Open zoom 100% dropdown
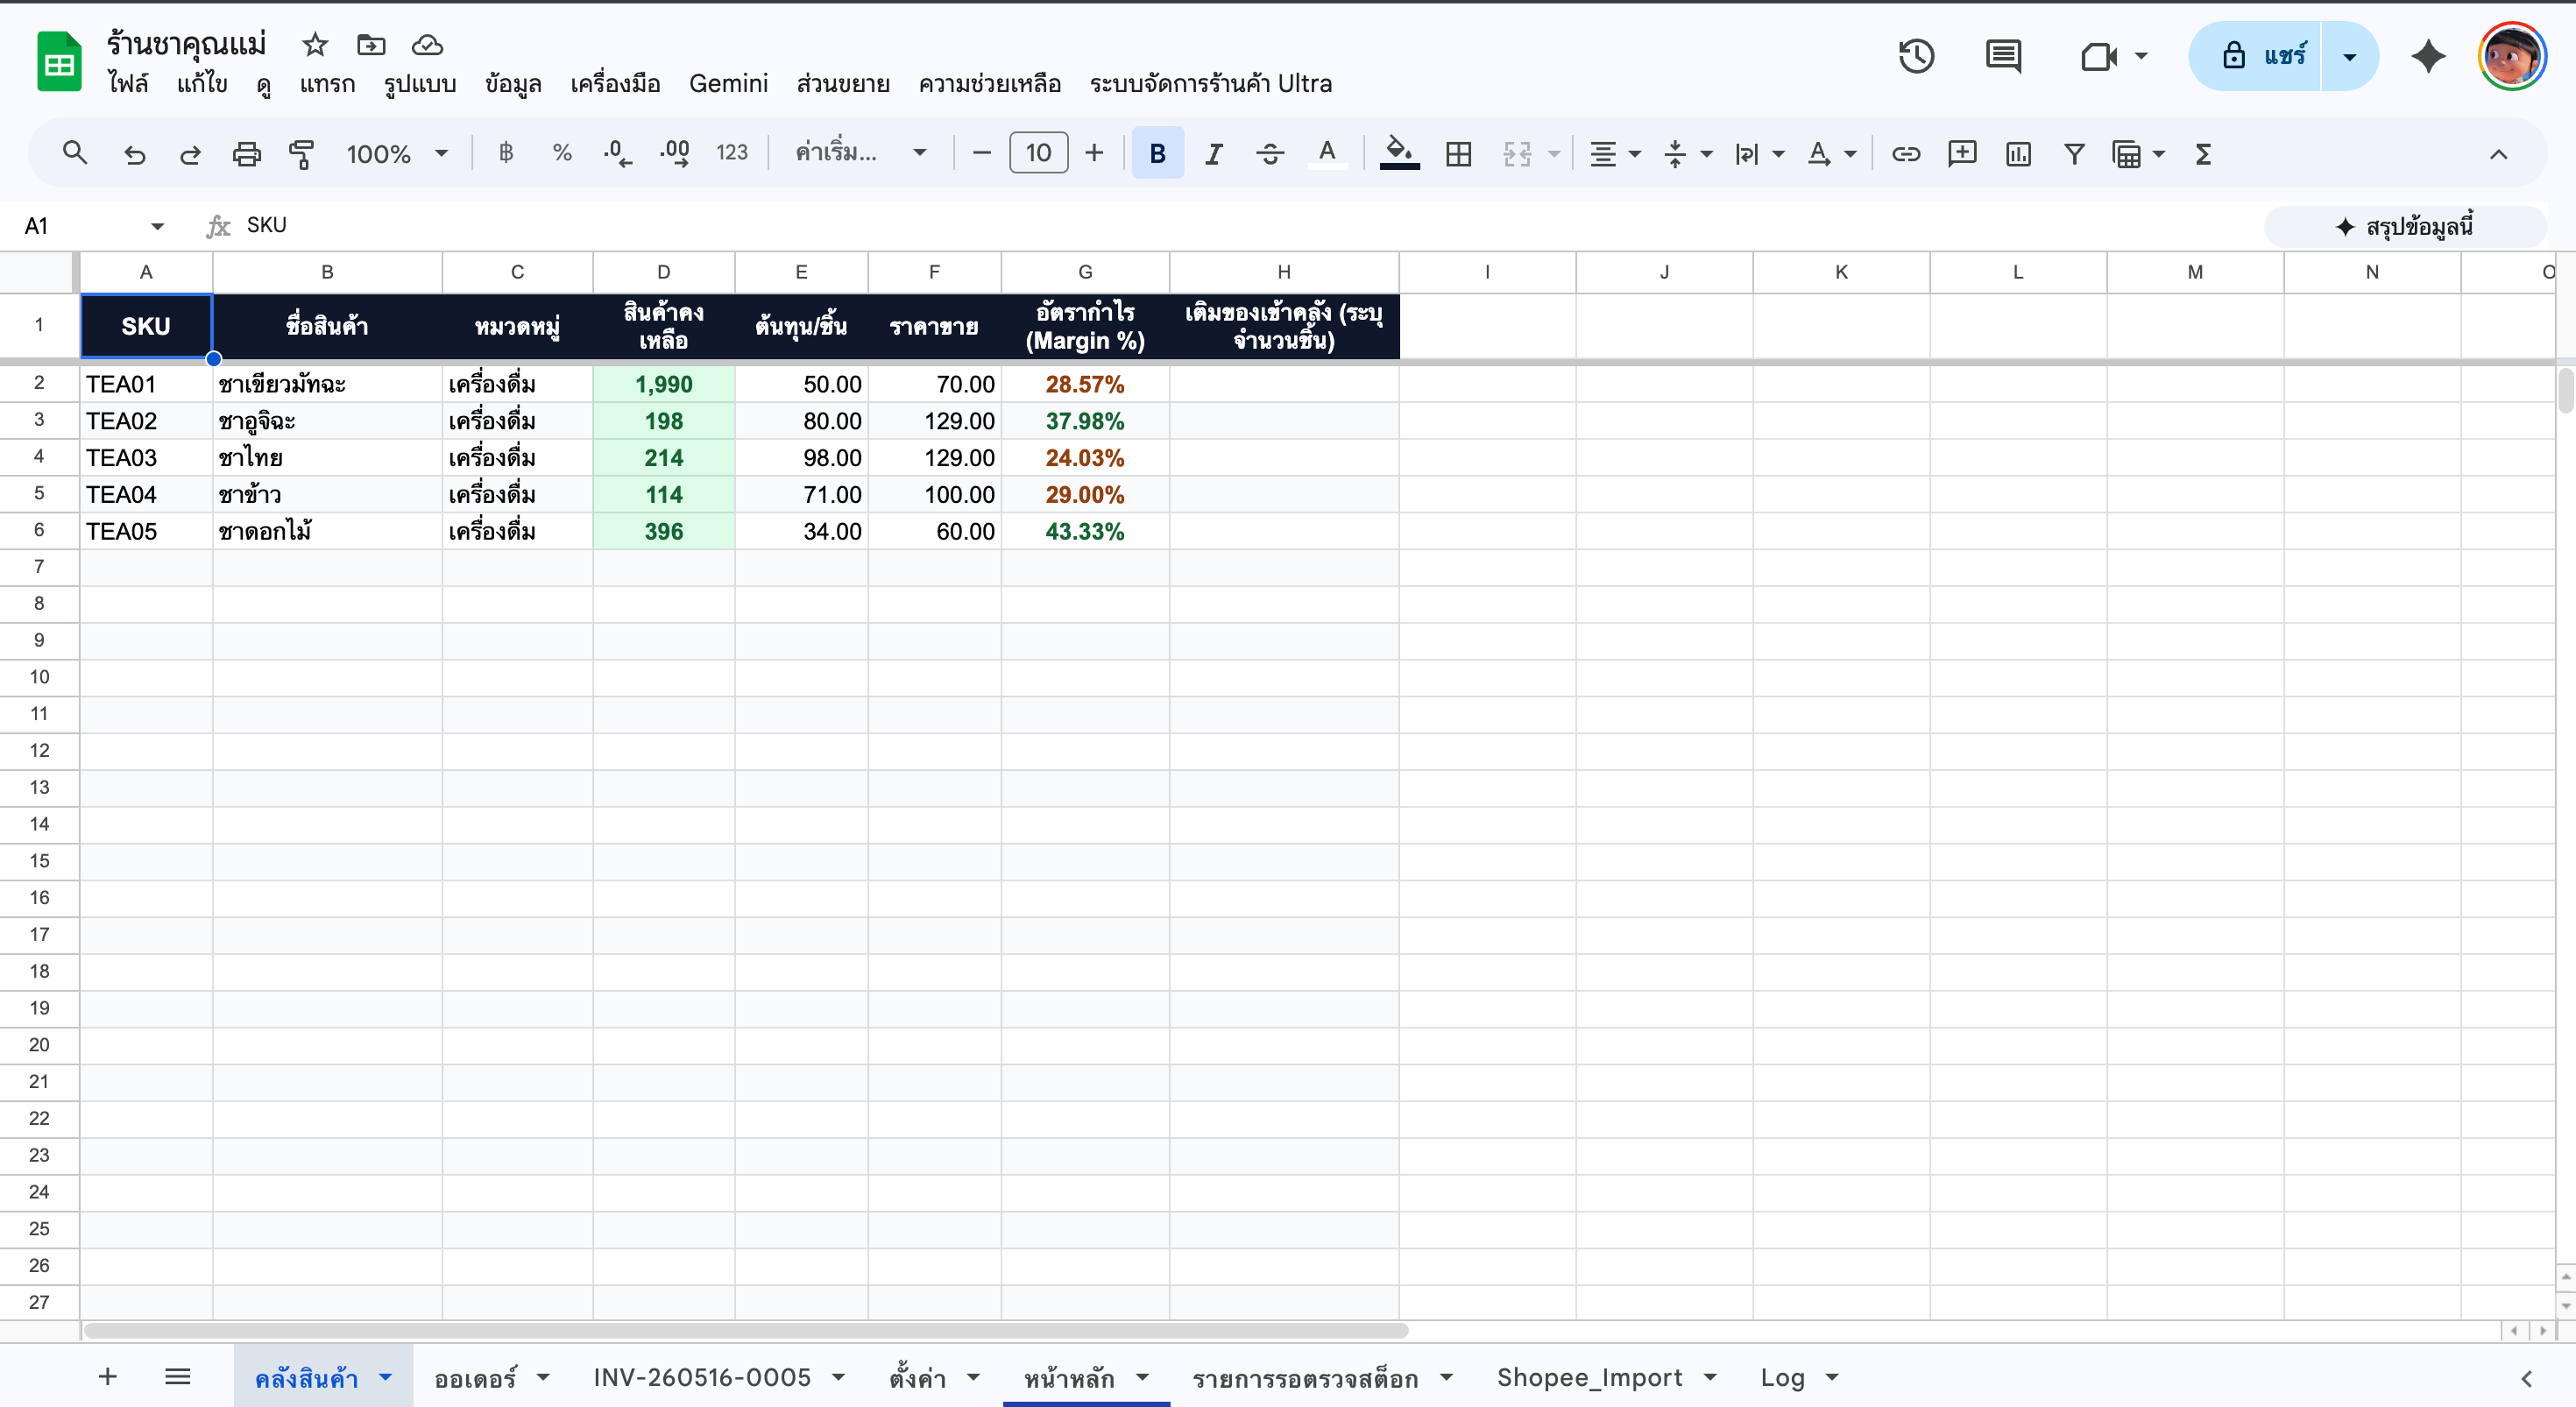2576x1407 pixels. pos(397,153)
